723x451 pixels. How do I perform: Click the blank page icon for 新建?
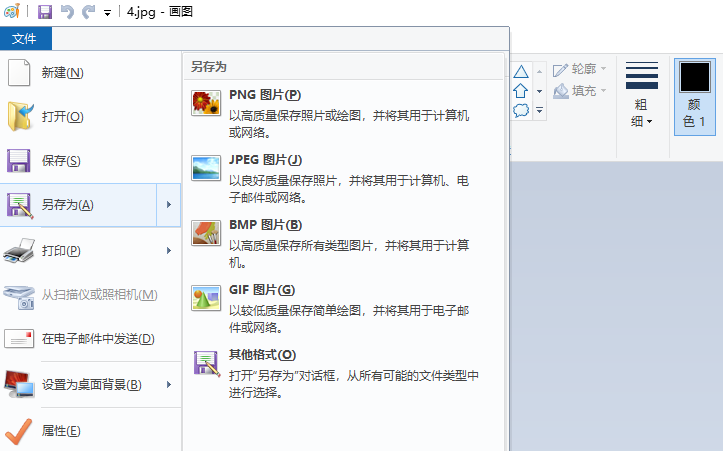point(19,72)
